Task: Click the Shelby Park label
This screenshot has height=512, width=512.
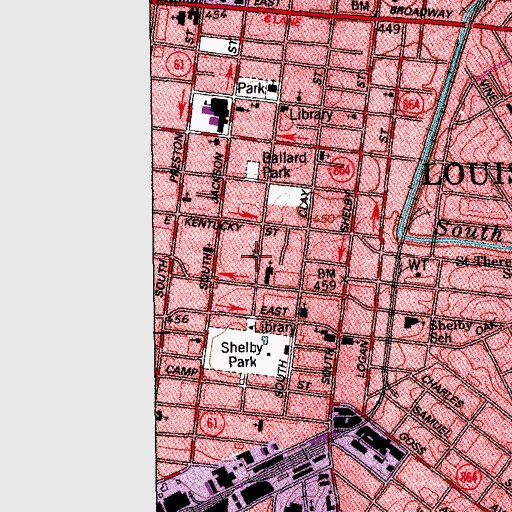Action: (242, 355)
